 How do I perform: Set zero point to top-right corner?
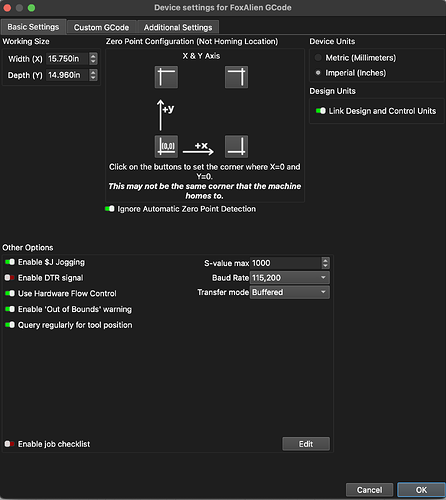[236, 77]
